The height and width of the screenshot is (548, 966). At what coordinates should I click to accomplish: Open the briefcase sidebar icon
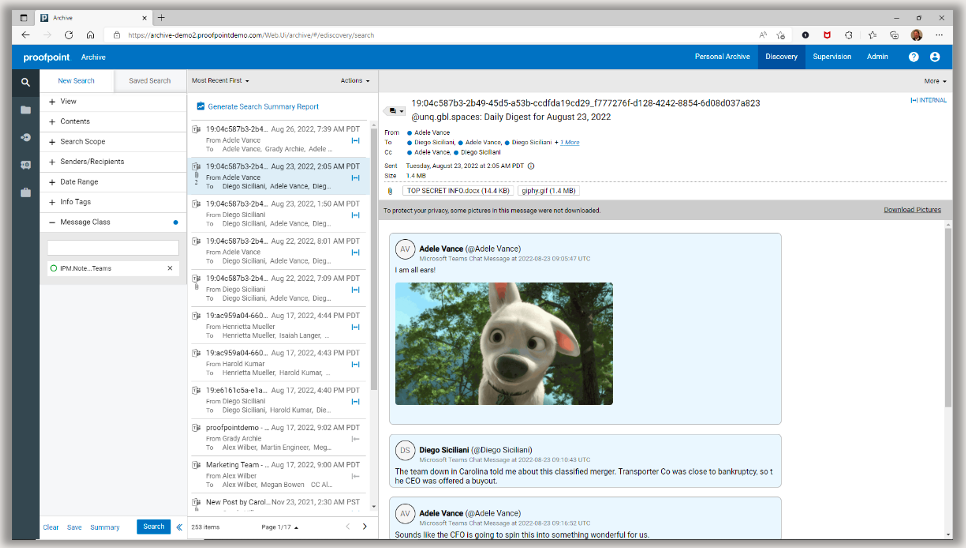[x=25, y=193]
